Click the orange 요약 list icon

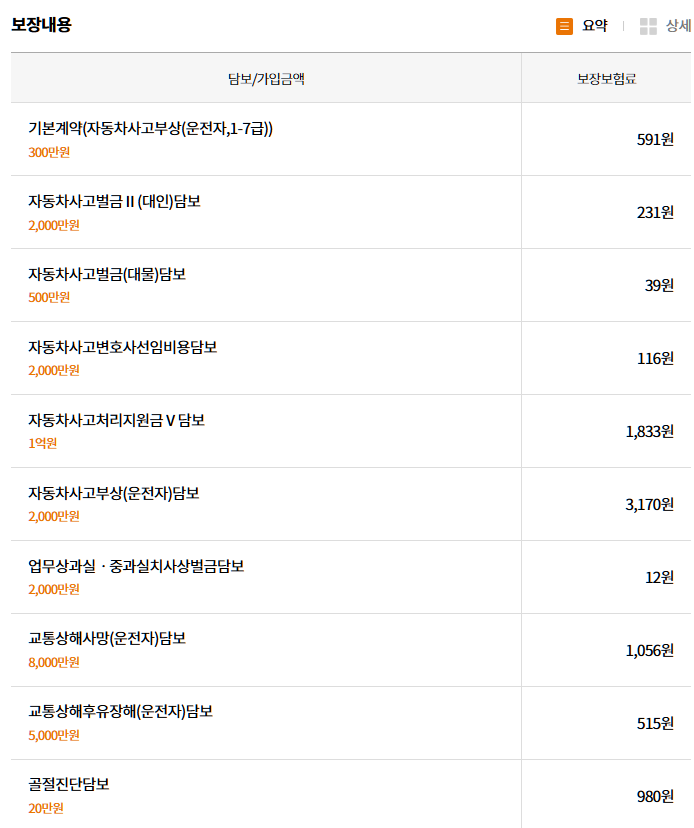tap(564, 26)
